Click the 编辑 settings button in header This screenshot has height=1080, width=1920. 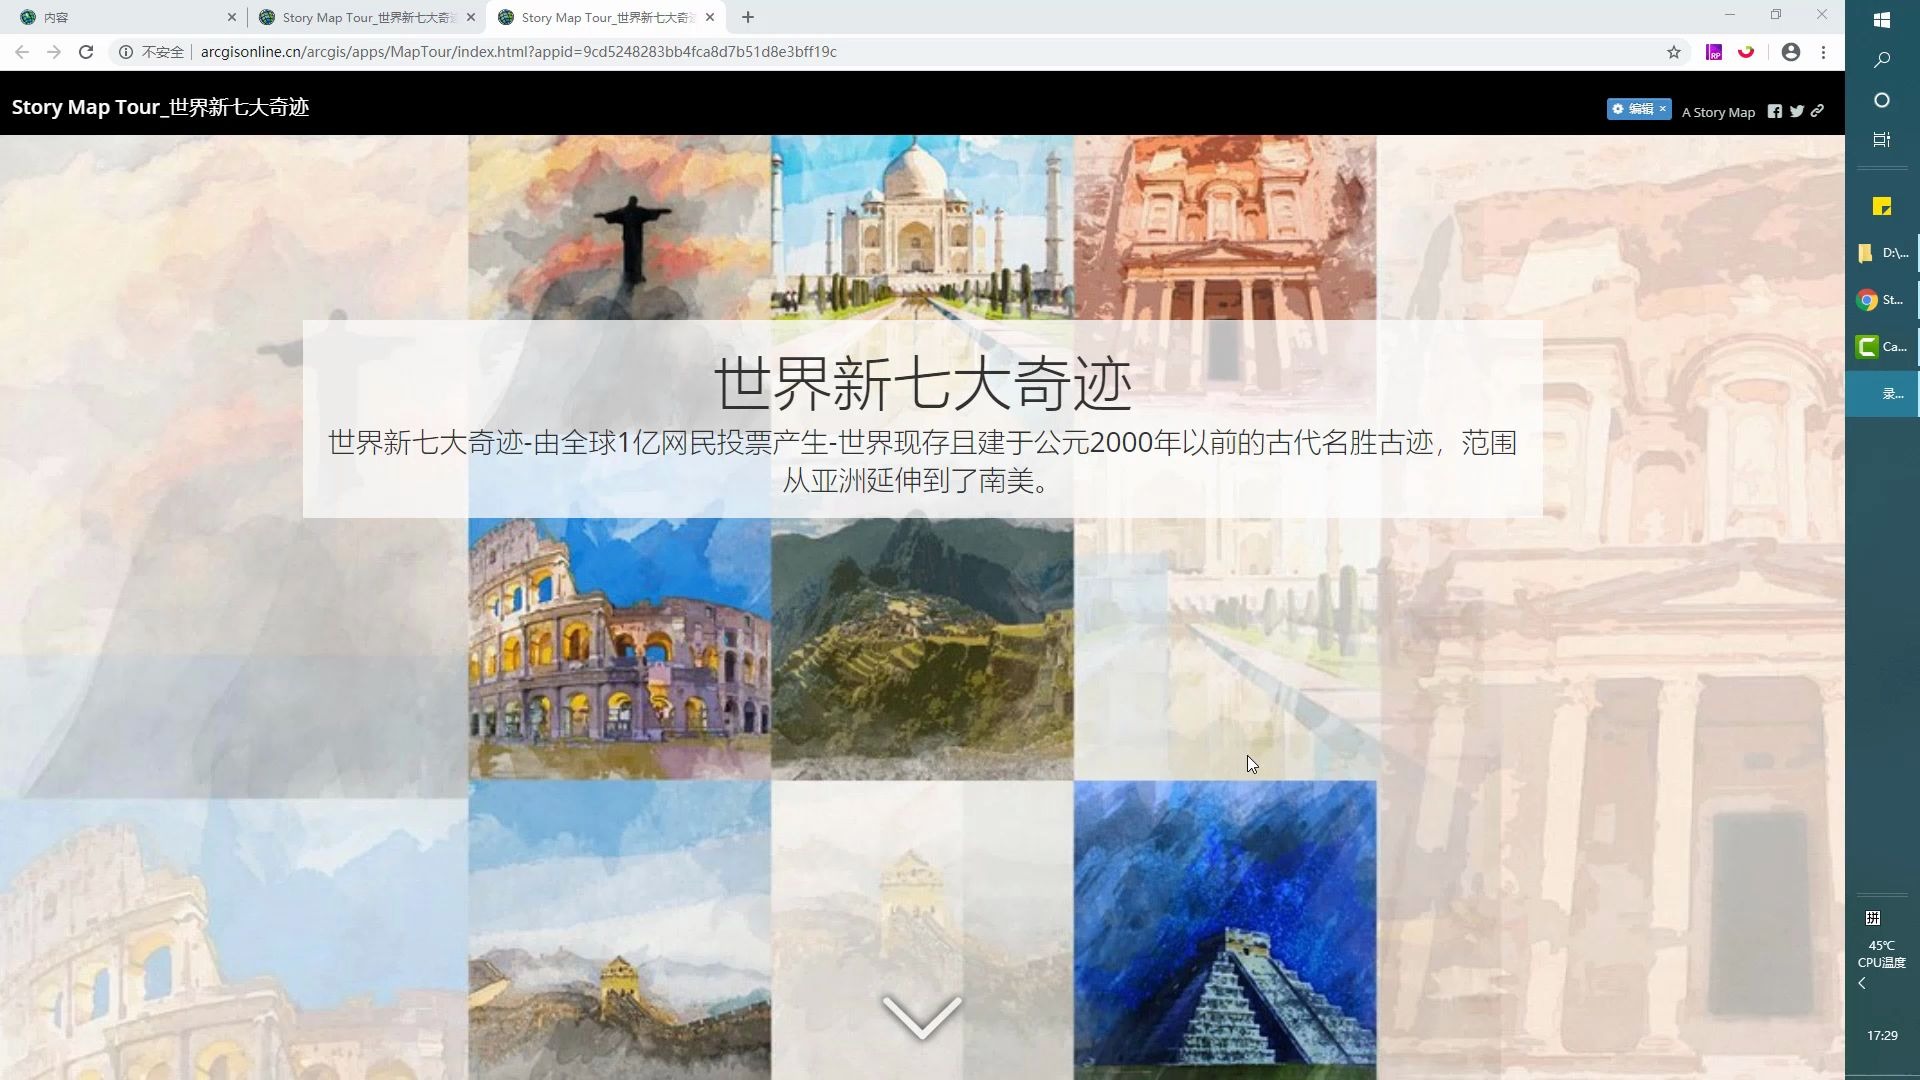(x=1632, y=109)
